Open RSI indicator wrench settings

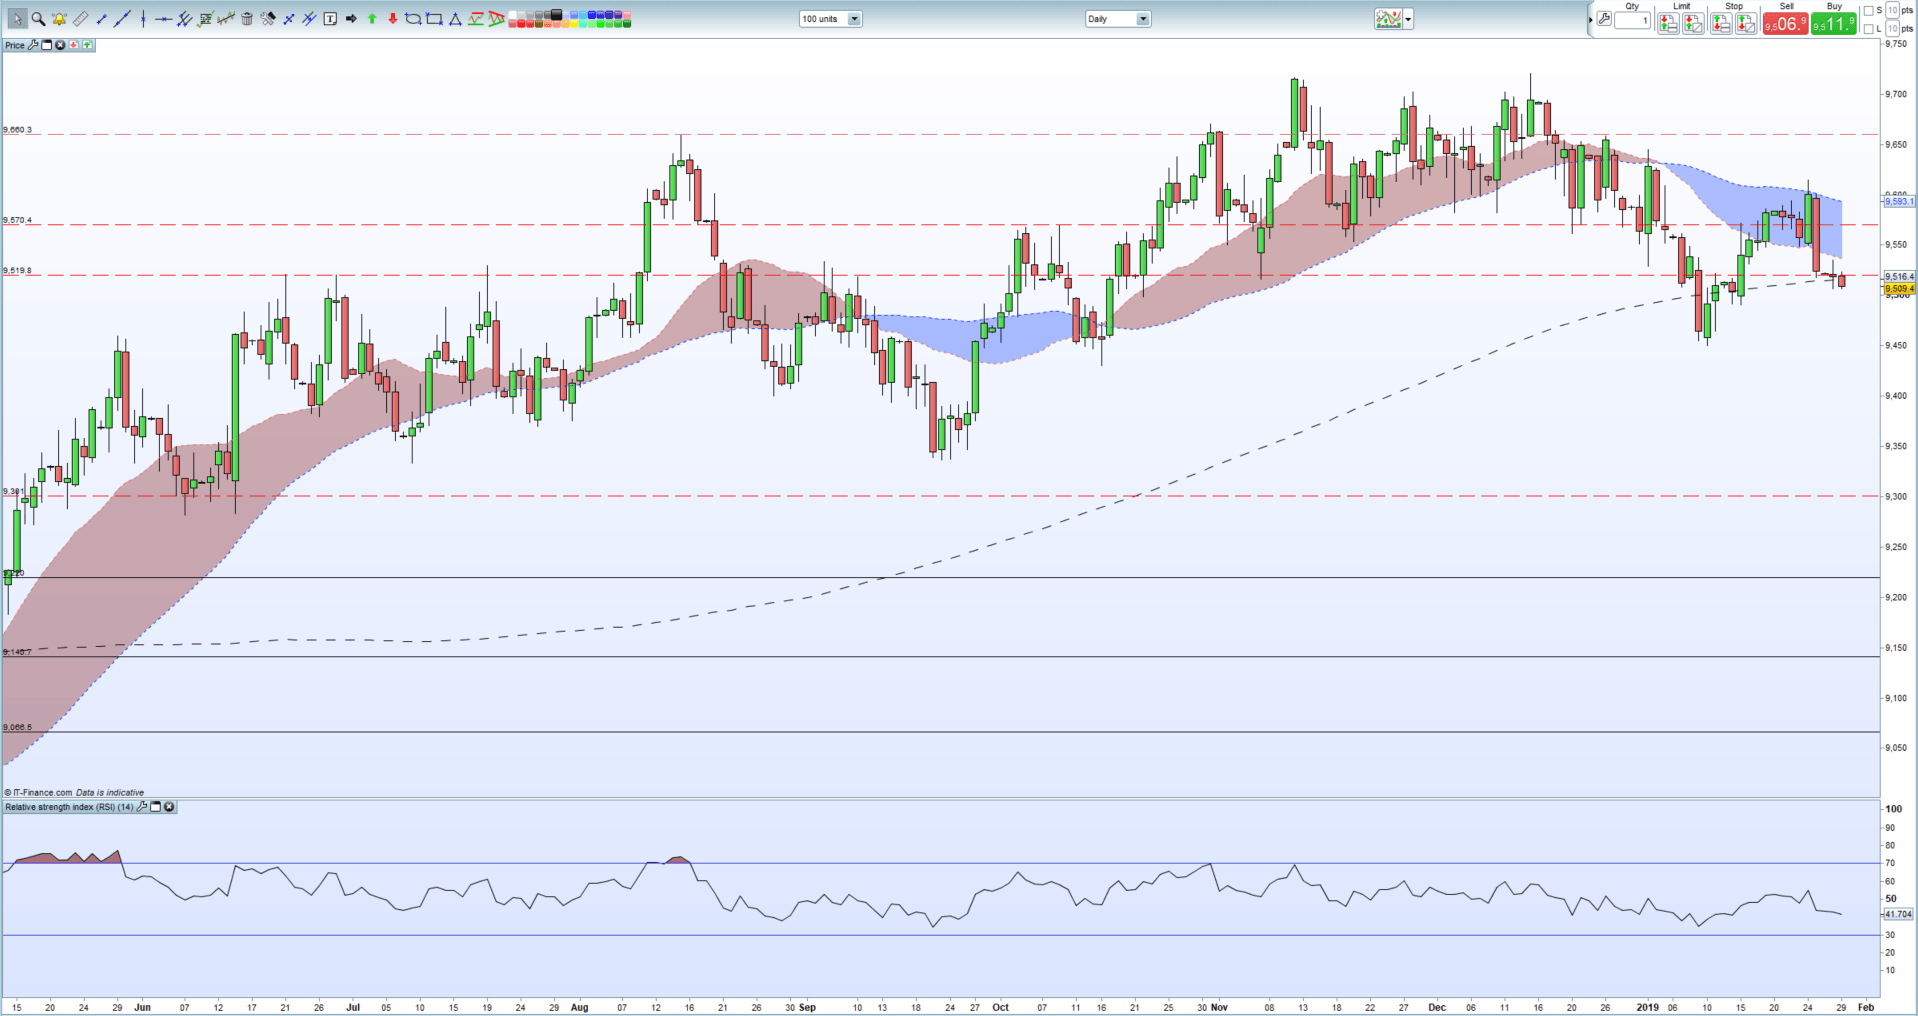point(142,806)
